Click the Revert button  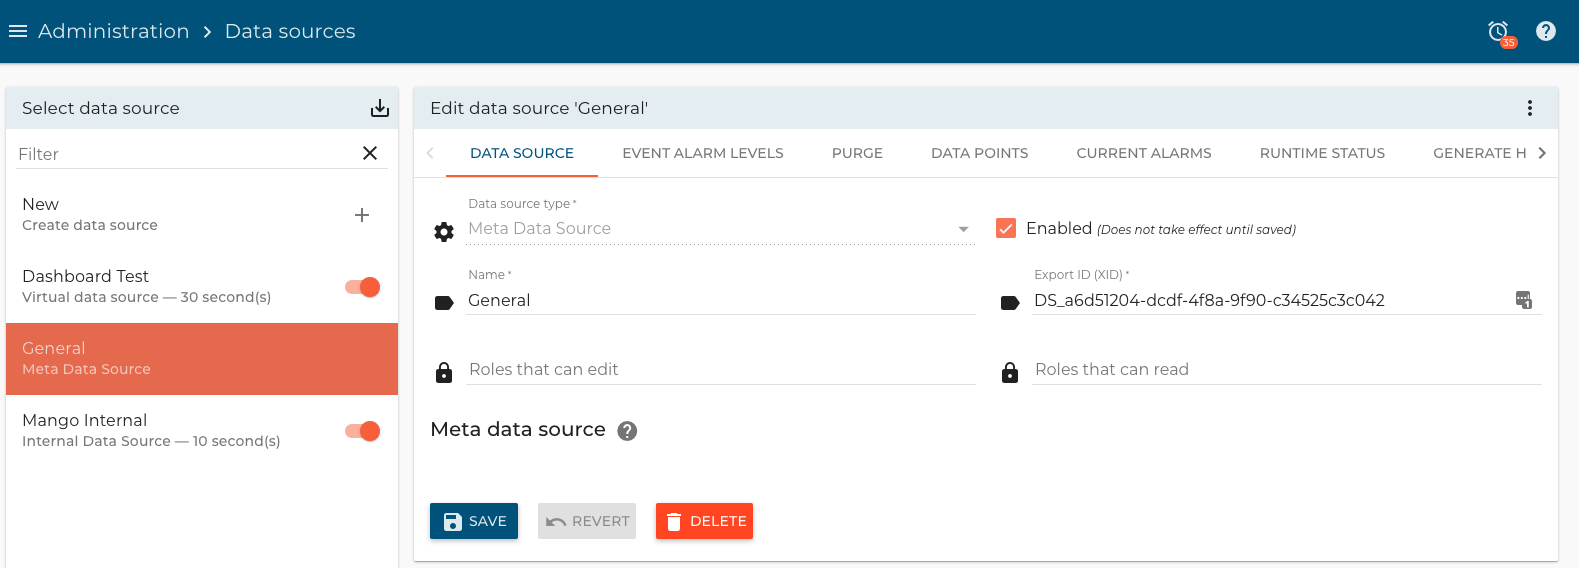click(587, 521)
